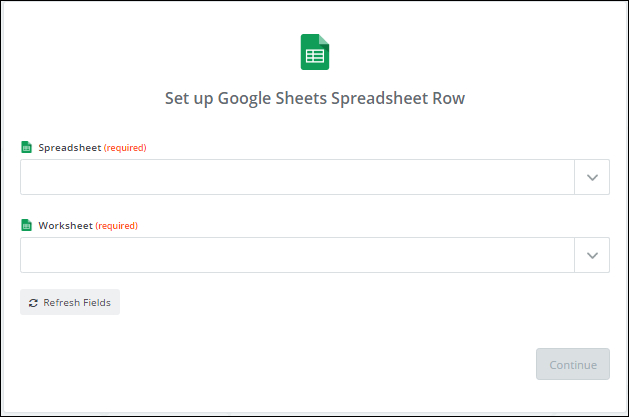Image resolution: width=629 pixels, height=417 pixels.
Task: Click '(required)' next to Worksheet
Action: coord(117,226)
